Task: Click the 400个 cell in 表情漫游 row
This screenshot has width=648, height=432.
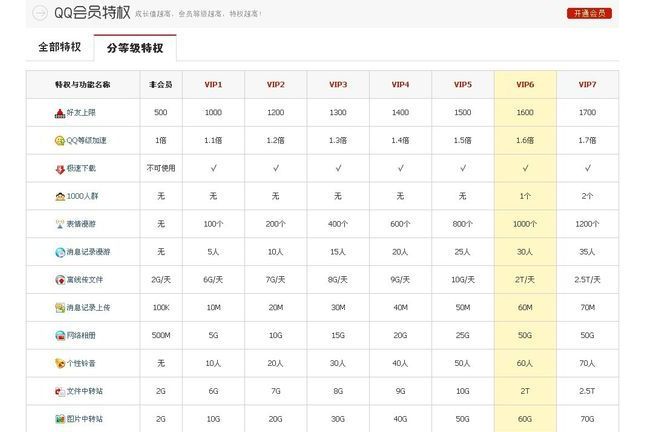Action: point(338,224)
